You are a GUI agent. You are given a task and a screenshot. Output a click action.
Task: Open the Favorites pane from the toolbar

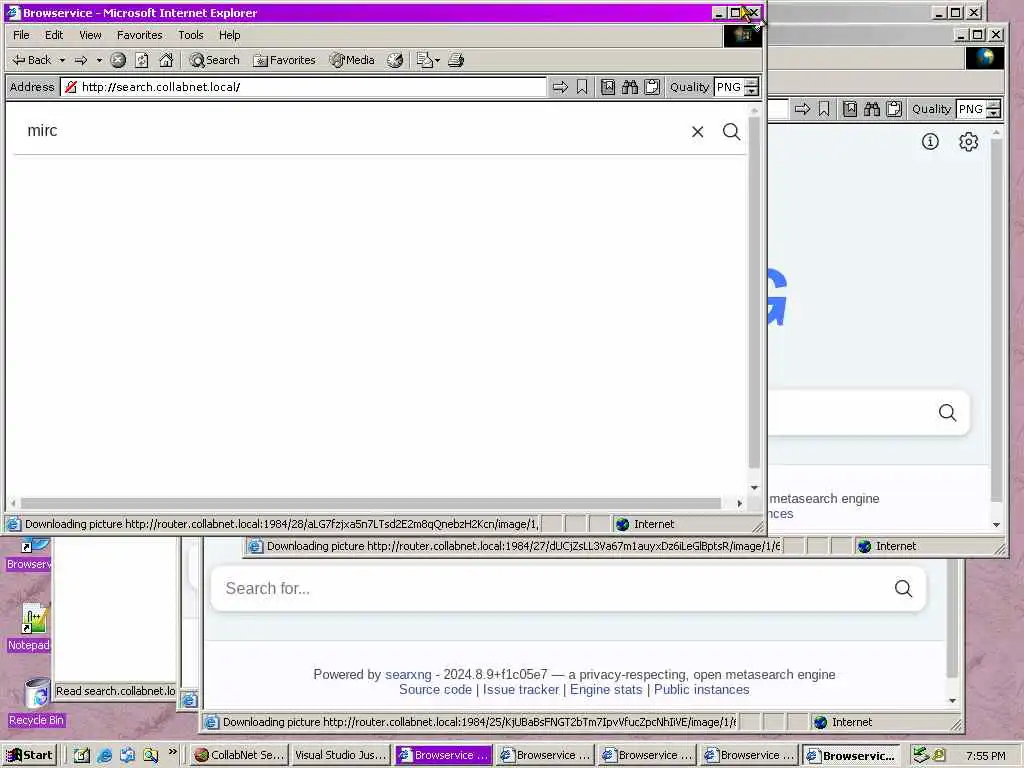284,60
